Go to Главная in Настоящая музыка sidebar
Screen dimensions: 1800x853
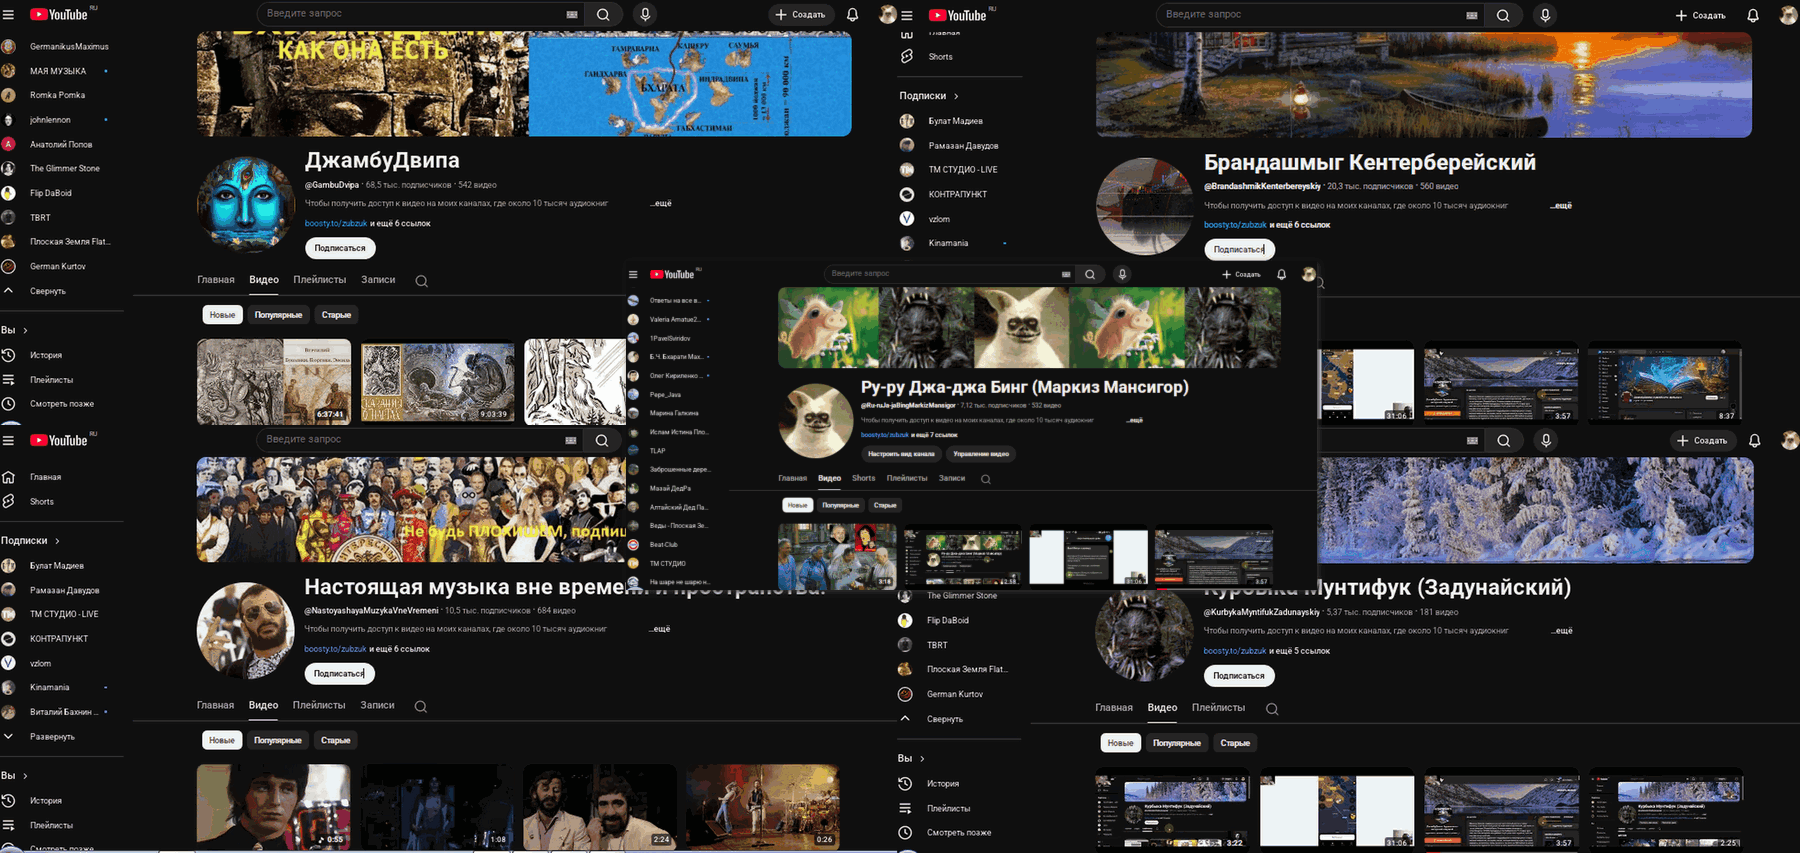click(x=45, y=477)
